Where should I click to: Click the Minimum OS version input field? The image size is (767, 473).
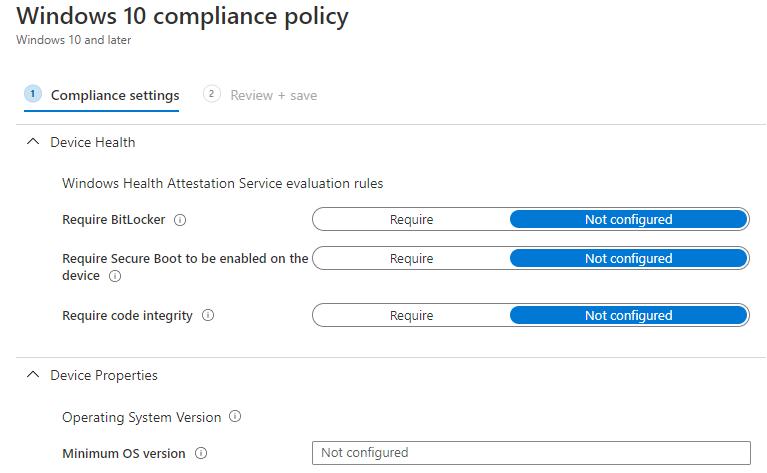pos(531,453)
